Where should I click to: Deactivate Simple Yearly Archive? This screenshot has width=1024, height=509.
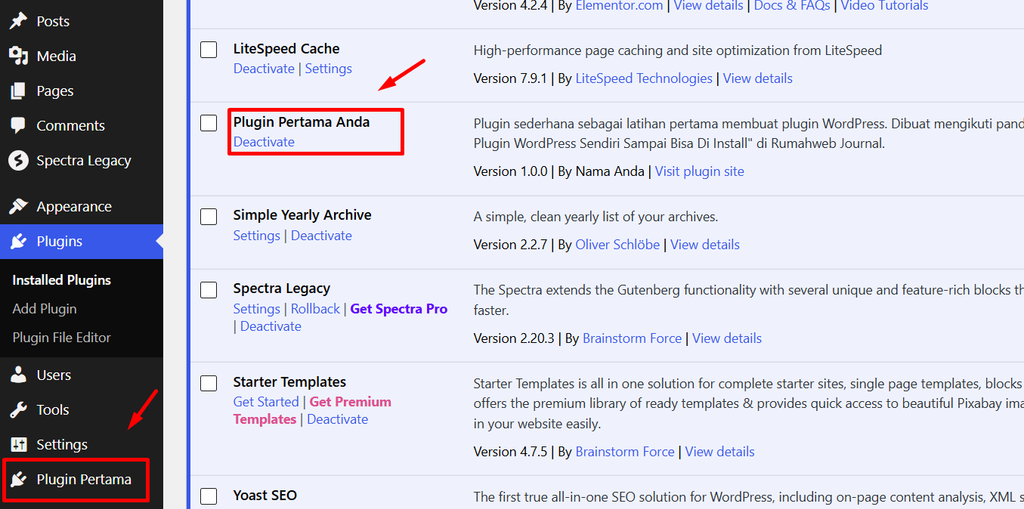tap(321, 235)
